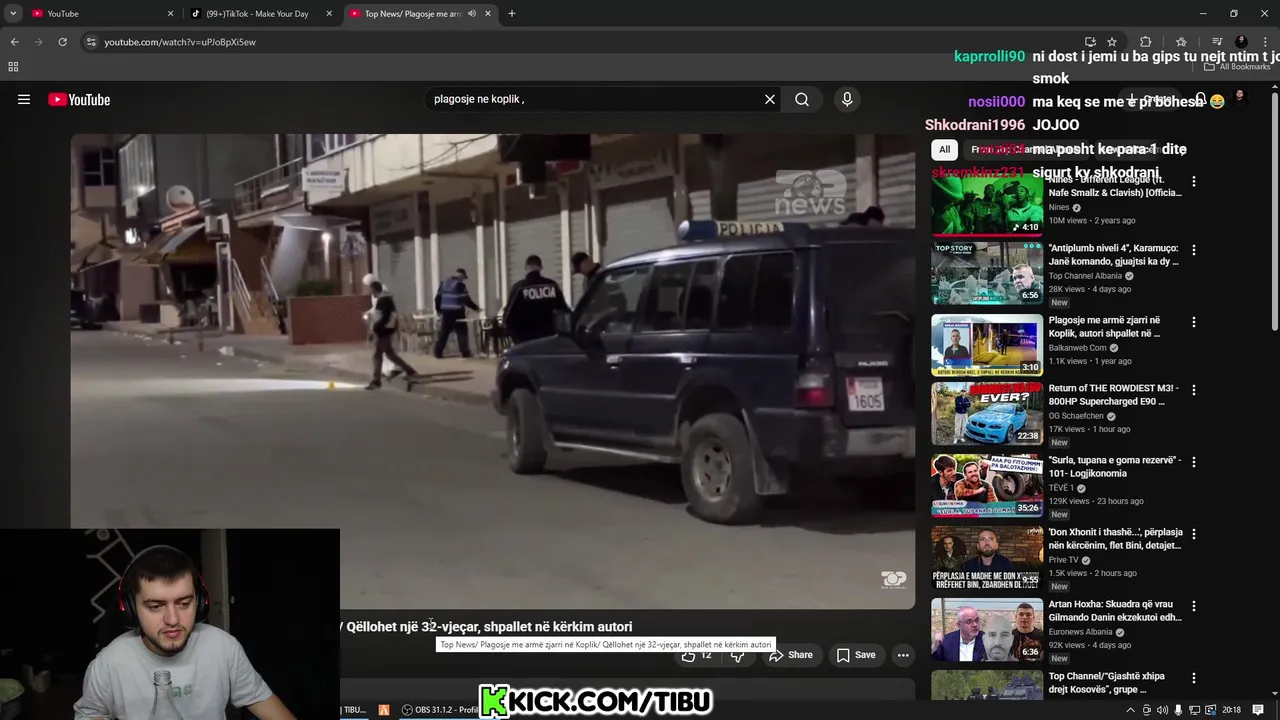Open Balkanweb Plagosje me armë zjarri title
Image resolution: width=1280 pixels, height=720 pixels.
(x=1105, y=327)
